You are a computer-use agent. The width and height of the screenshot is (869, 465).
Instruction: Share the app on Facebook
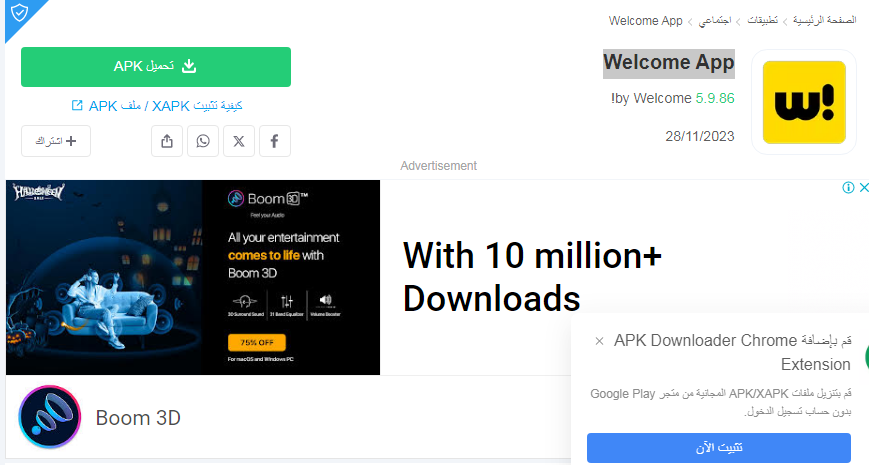[x=274, y=141]
